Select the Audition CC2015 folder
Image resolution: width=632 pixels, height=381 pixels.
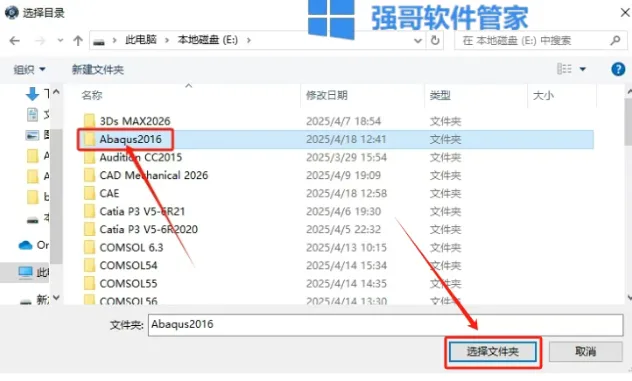[x=141, y=158]
